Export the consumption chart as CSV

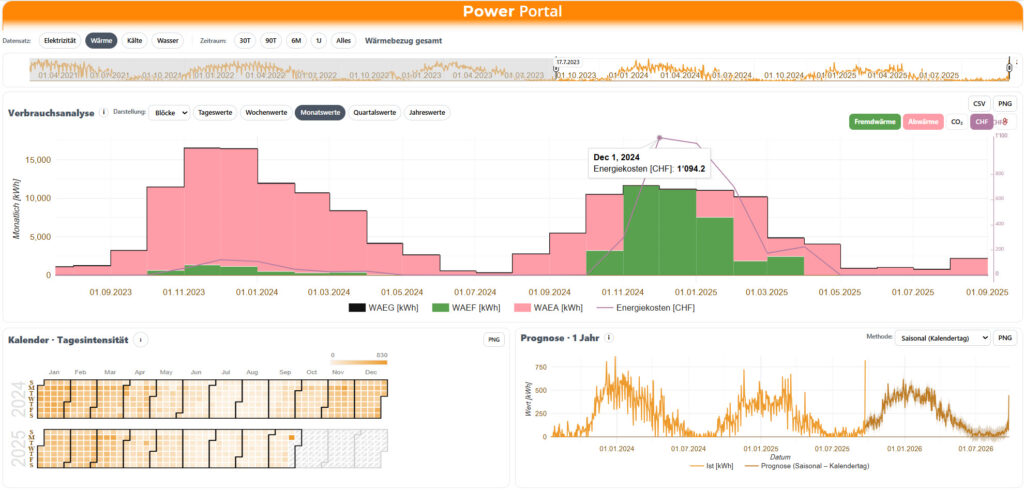[979, 103]
